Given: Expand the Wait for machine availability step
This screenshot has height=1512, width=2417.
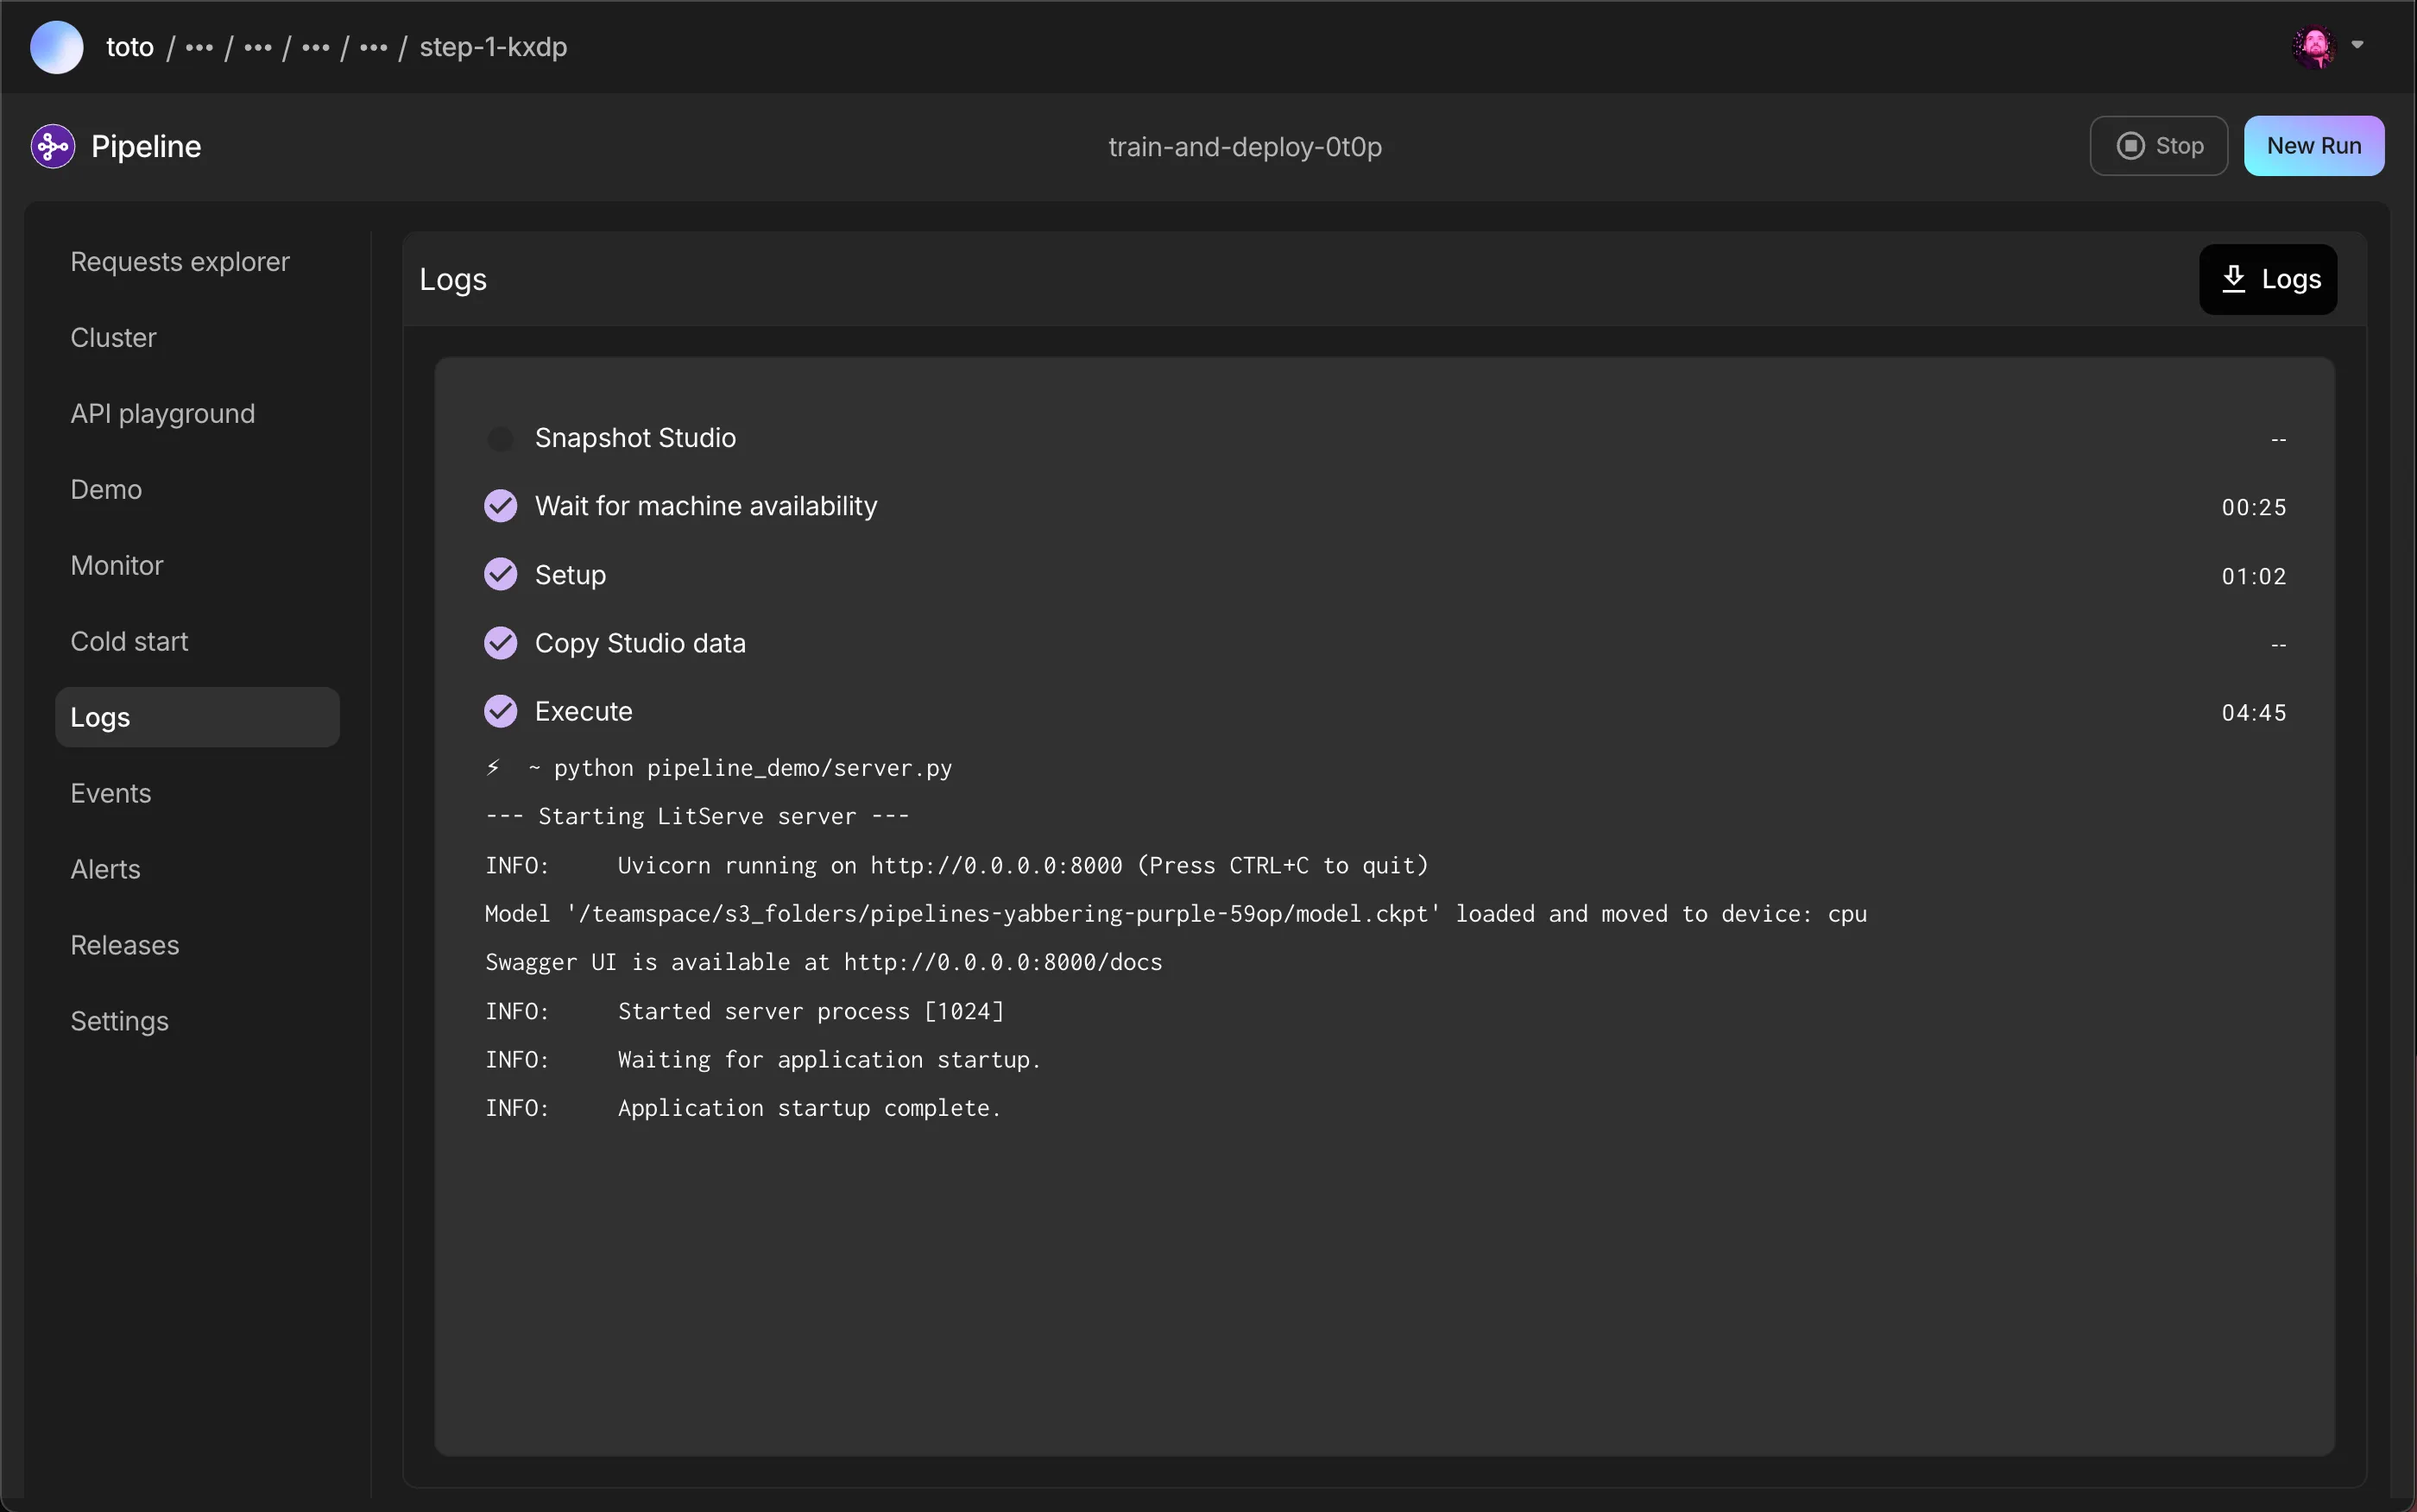Looking at the screenshot, I should (1385, 506).
